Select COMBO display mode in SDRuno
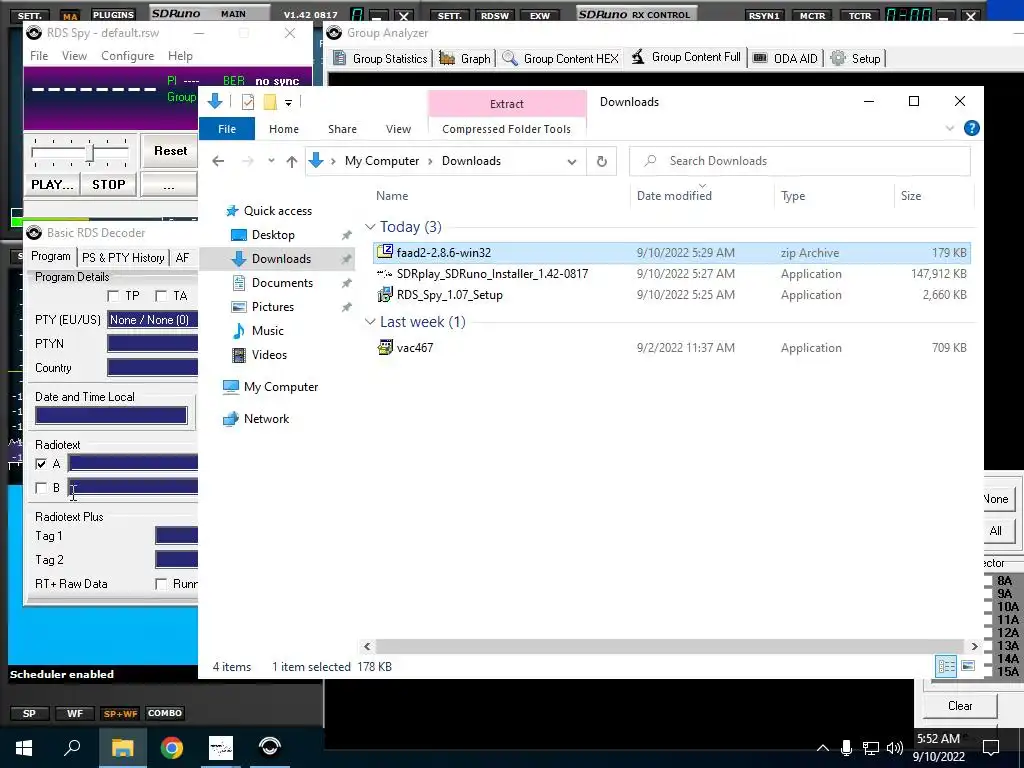The image size is (1024, 768). pyautogui.click(x=165, y=713)
